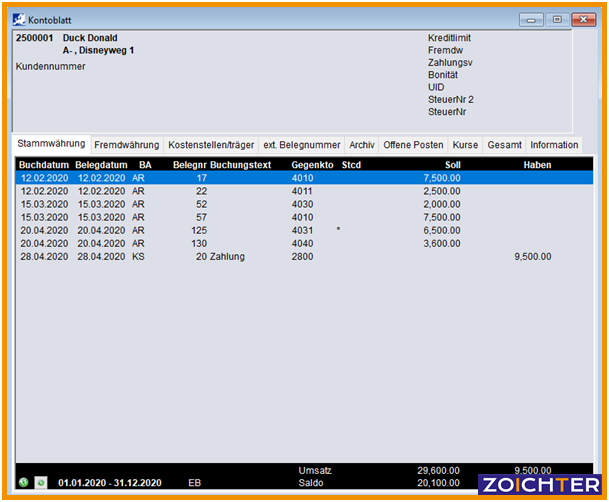This screenshot has width=609, height=502.
Task: Maximize the Kontoblatt window
Action: point(556,19)
